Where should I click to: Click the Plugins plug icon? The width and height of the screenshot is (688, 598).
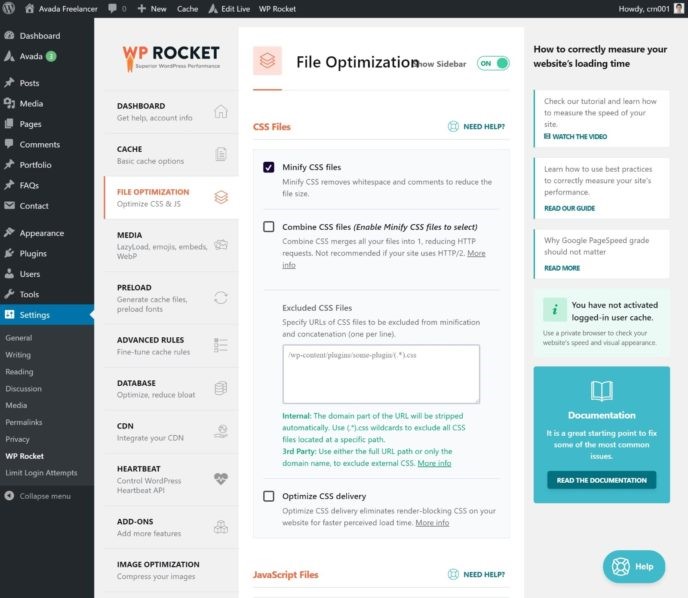click(x=9, y=253)
